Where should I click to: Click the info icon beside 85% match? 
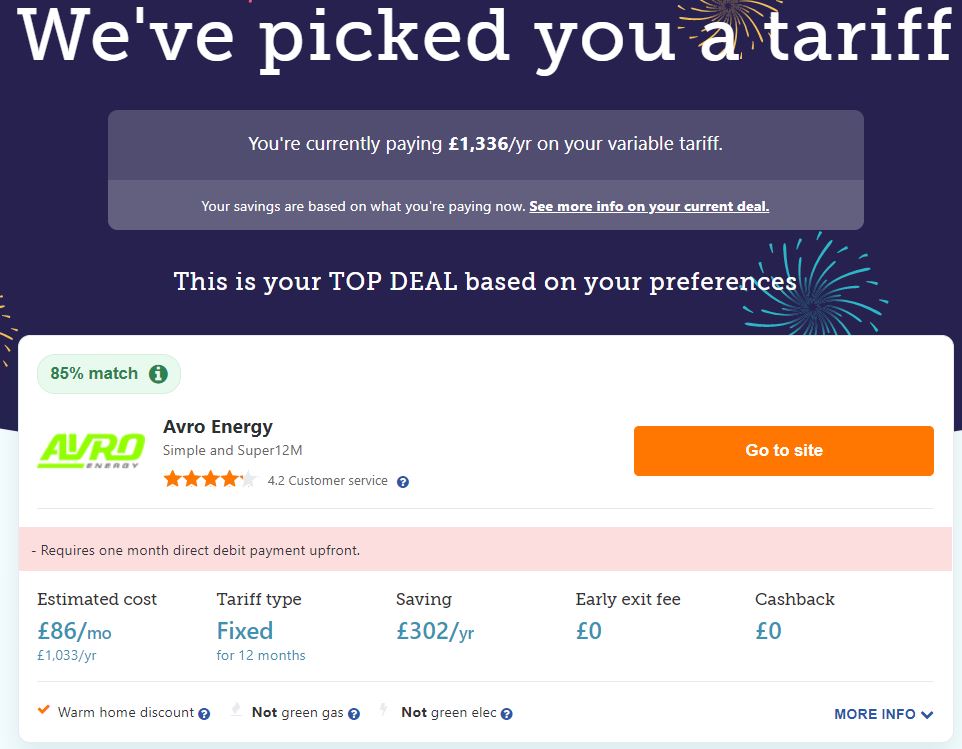click(158, 374)
